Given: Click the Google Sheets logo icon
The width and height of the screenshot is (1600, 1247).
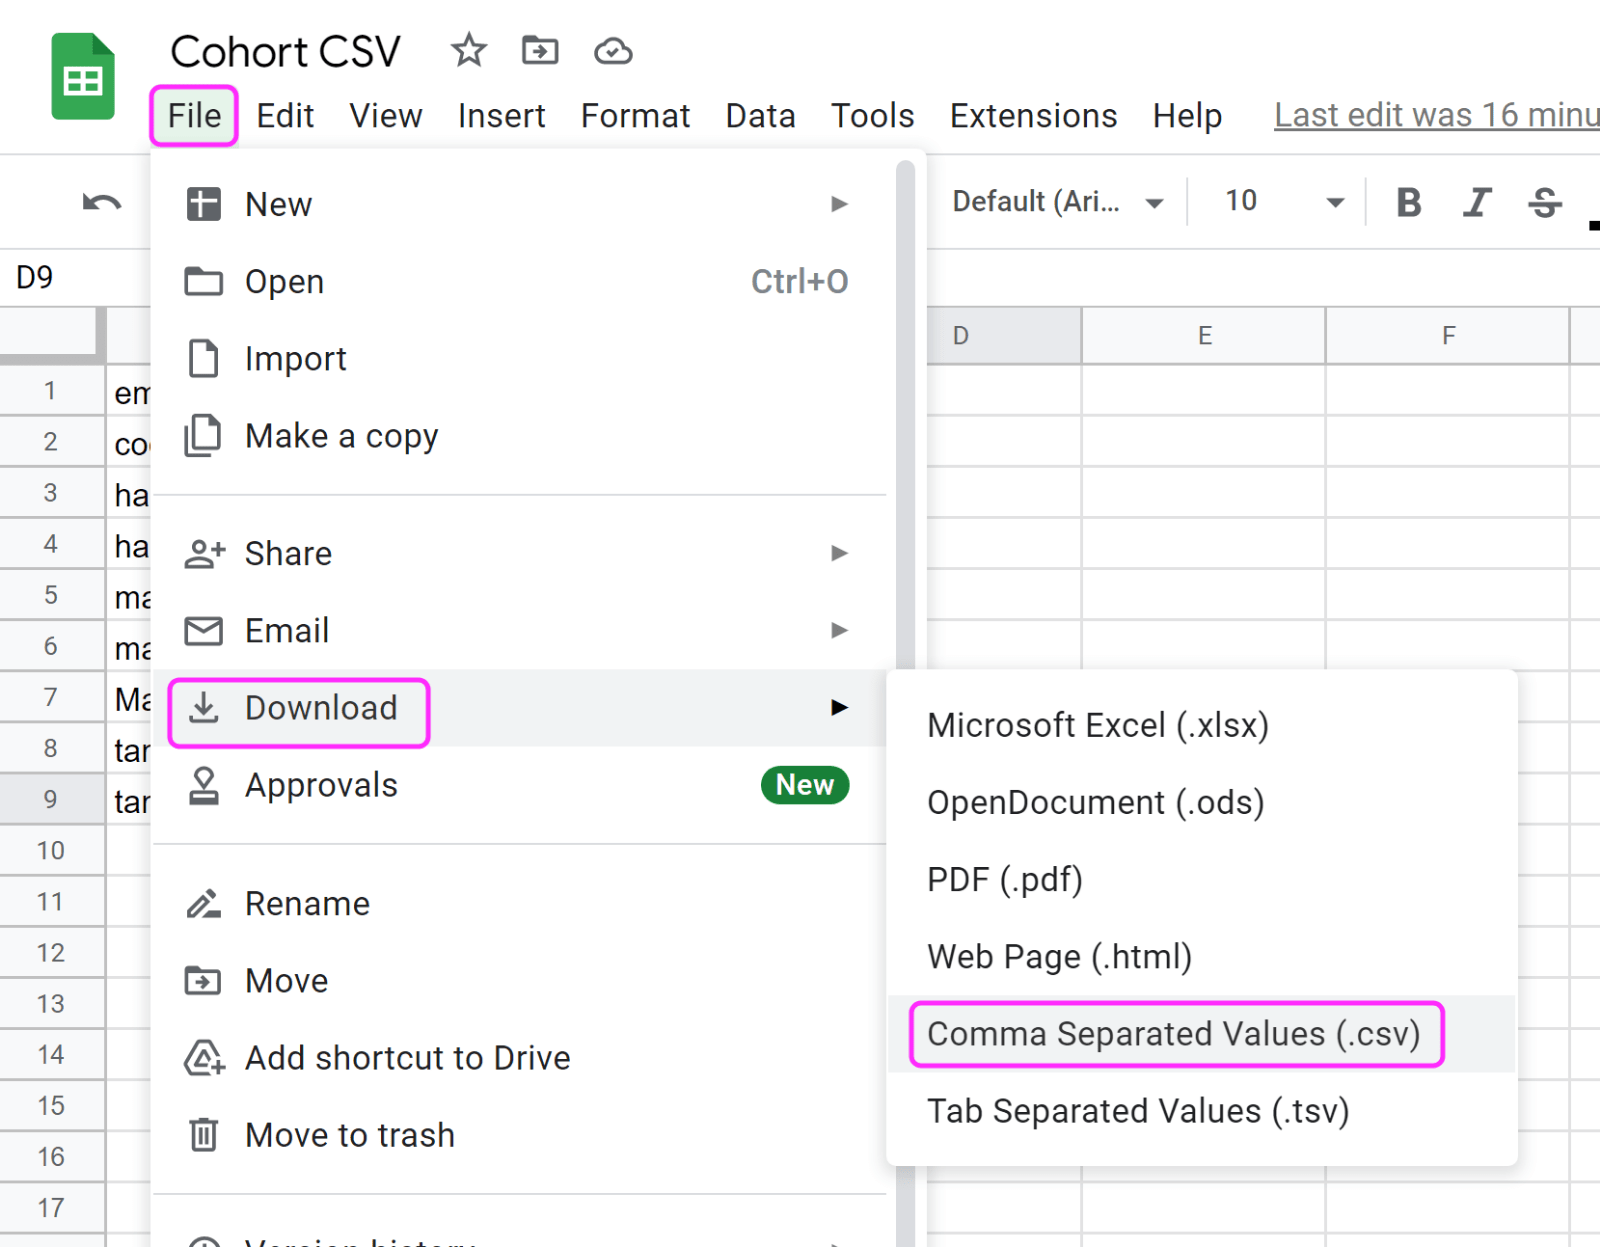Looking at the screenshot, I should pyautogui.click(x=83, y=75).
